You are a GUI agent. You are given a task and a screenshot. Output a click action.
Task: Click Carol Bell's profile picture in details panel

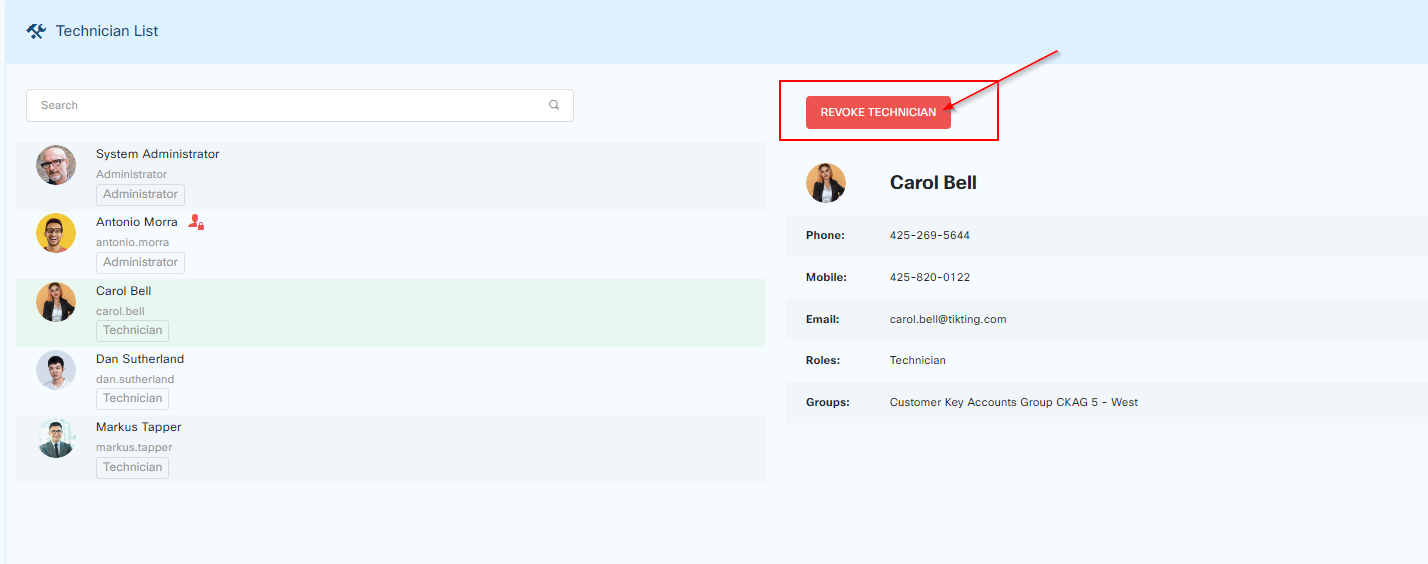pos(826,183)
